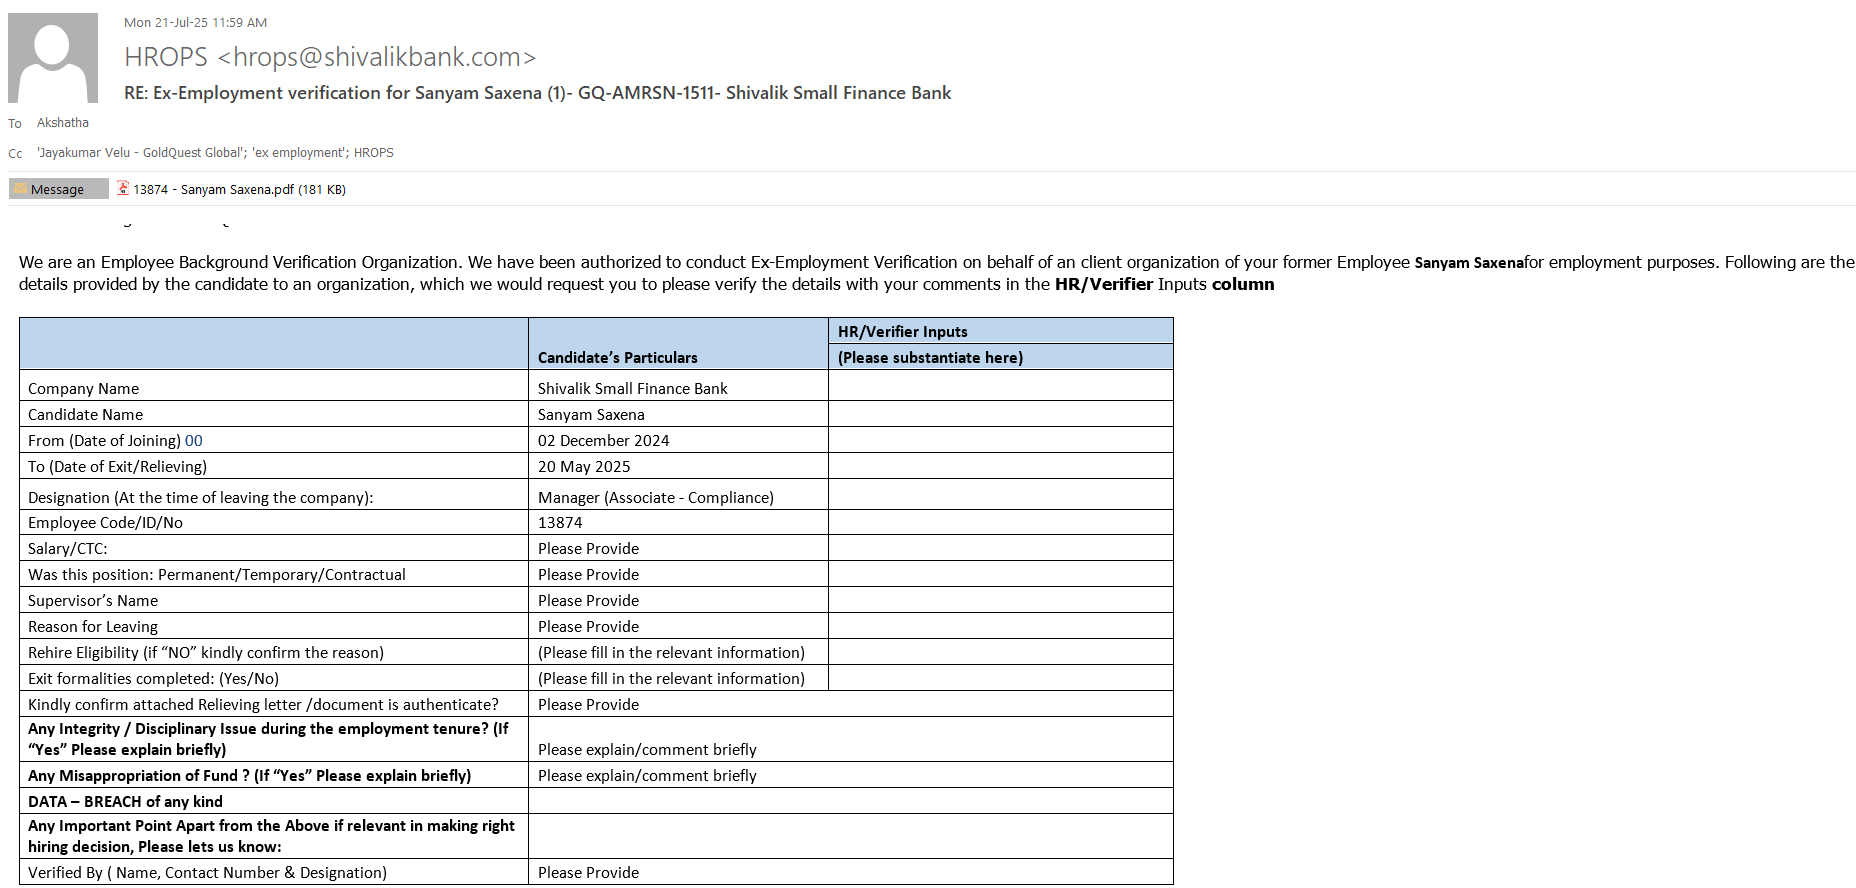Click the 'Verified By' row label
1856x888 pixels.
point(207,872)
